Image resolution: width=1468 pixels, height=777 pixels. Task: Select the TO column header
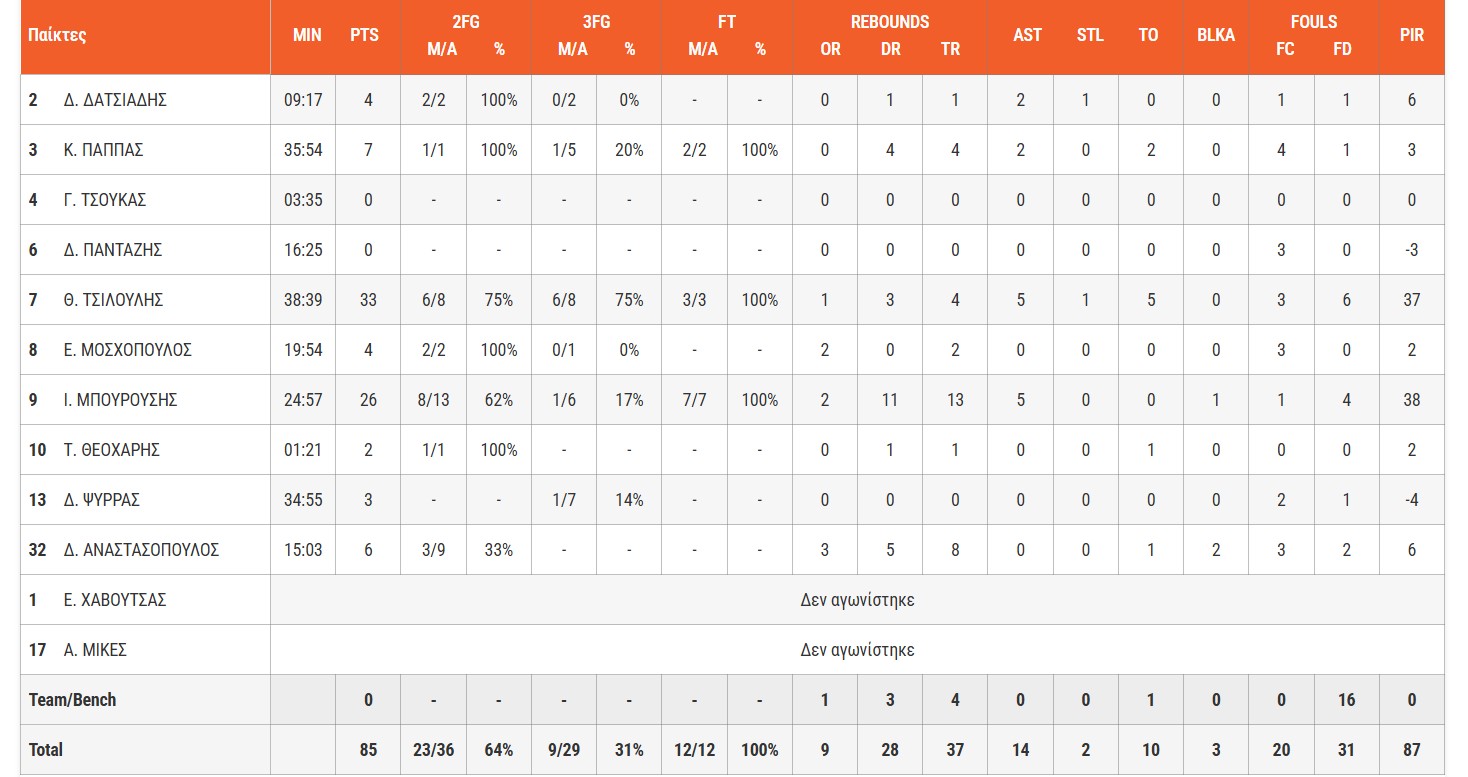point(1148,35)
